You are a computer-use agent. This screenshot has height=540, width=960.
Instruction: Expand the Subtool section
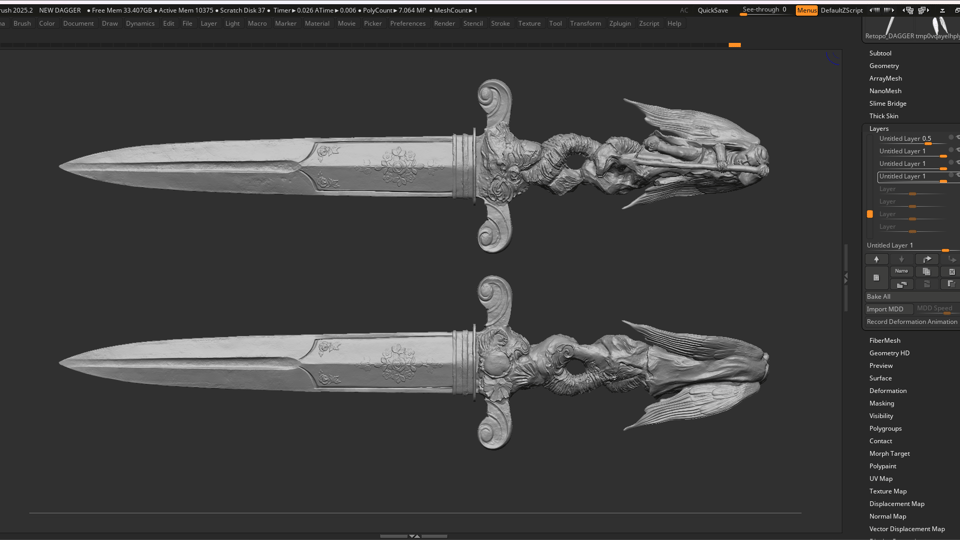coord(880,53)
